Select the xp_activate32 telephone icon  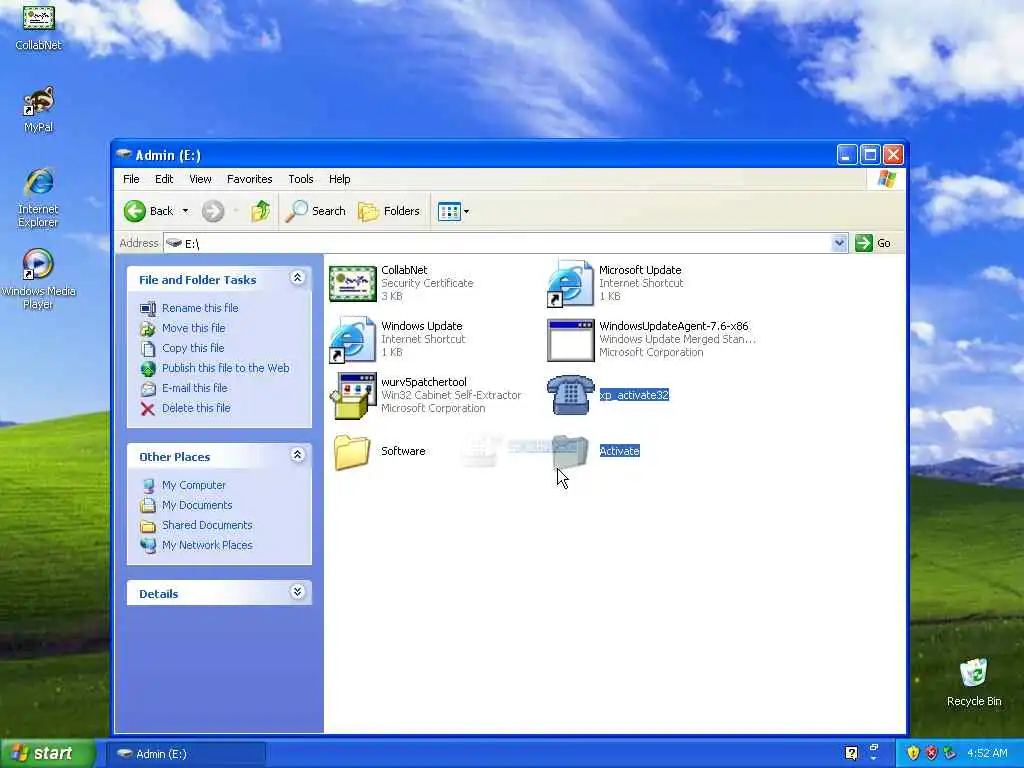(x=570, y=395)
